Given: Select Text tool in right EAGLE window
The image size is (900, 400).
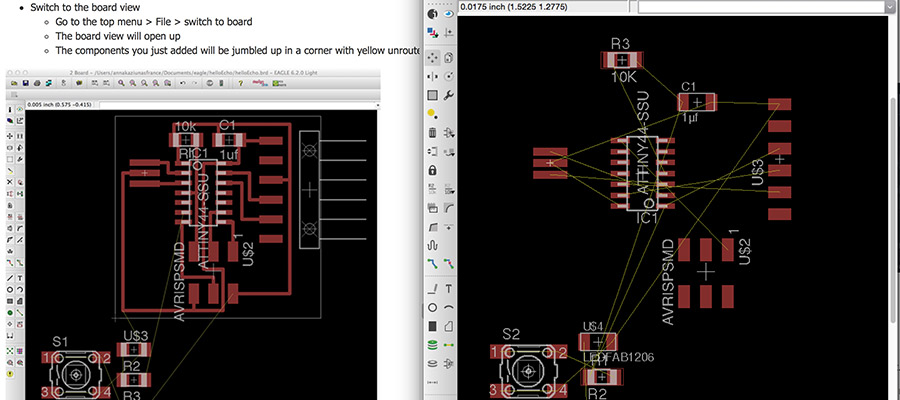Looking at the screenshot, I should click(449, 288).
